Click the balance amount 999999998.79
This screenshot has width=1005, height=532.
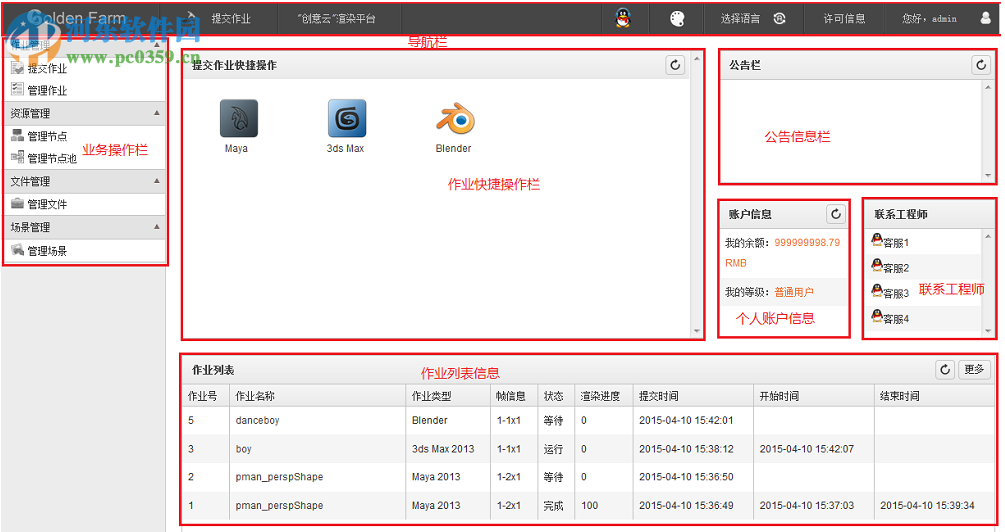[x=807, y=243]
